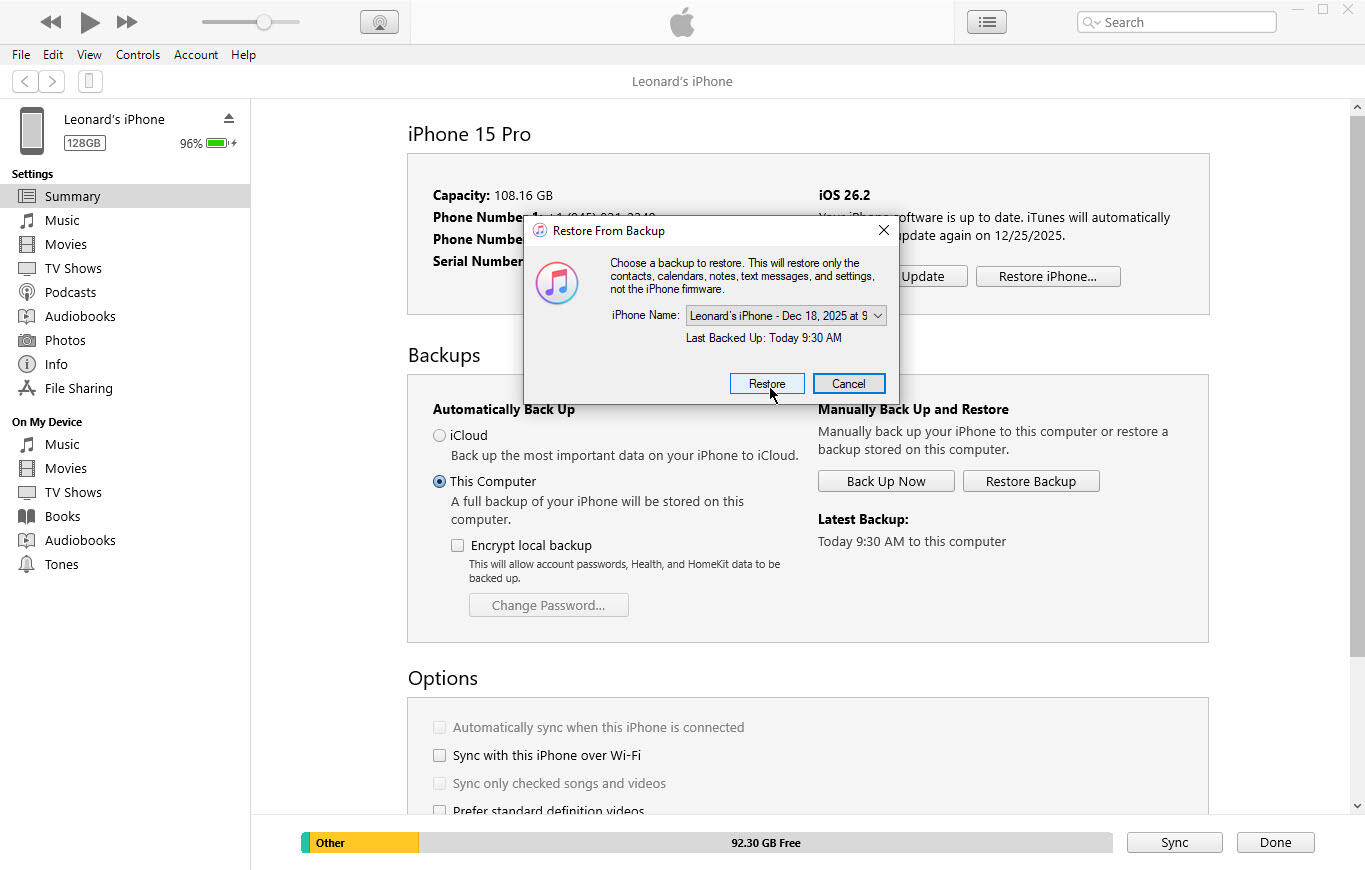The height and width of the screenshot is (870, 1365).
Task: Expand the iPhone Name backup dropdown
Action: click(786, 316)
